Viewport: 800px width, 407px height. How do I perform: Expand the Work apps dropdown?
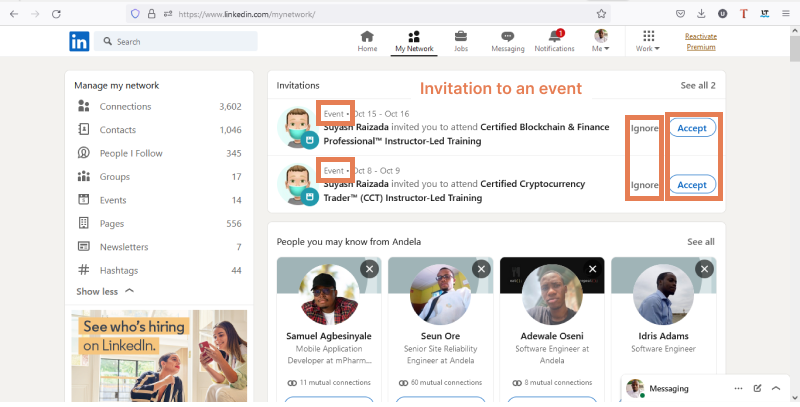coord(648,41)
